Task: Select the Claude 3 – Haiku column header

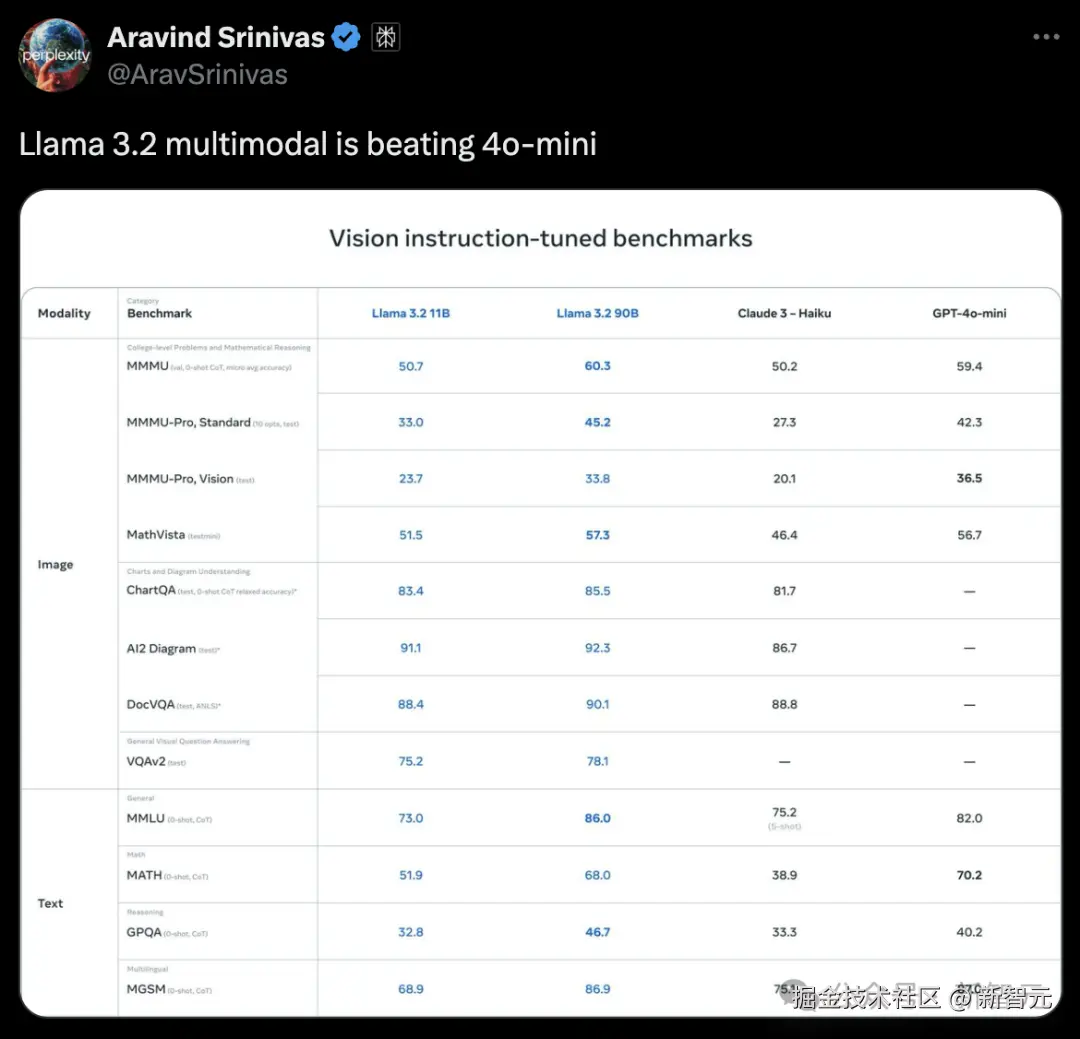Action: click(x=784, y=313)
